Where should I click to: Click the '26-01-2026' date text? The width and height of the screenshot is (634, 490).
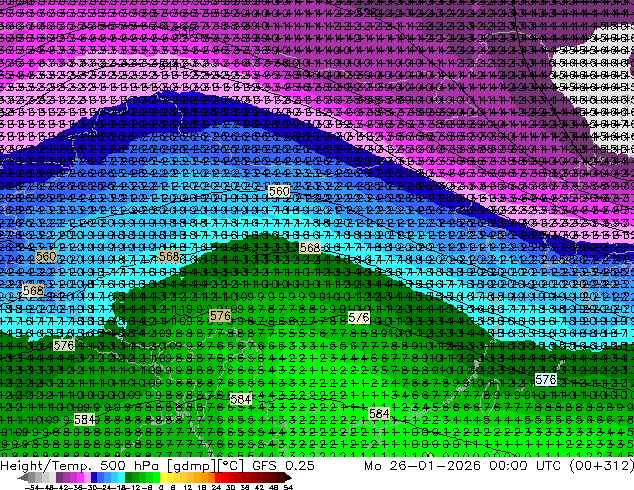click(x=435, y=465)
